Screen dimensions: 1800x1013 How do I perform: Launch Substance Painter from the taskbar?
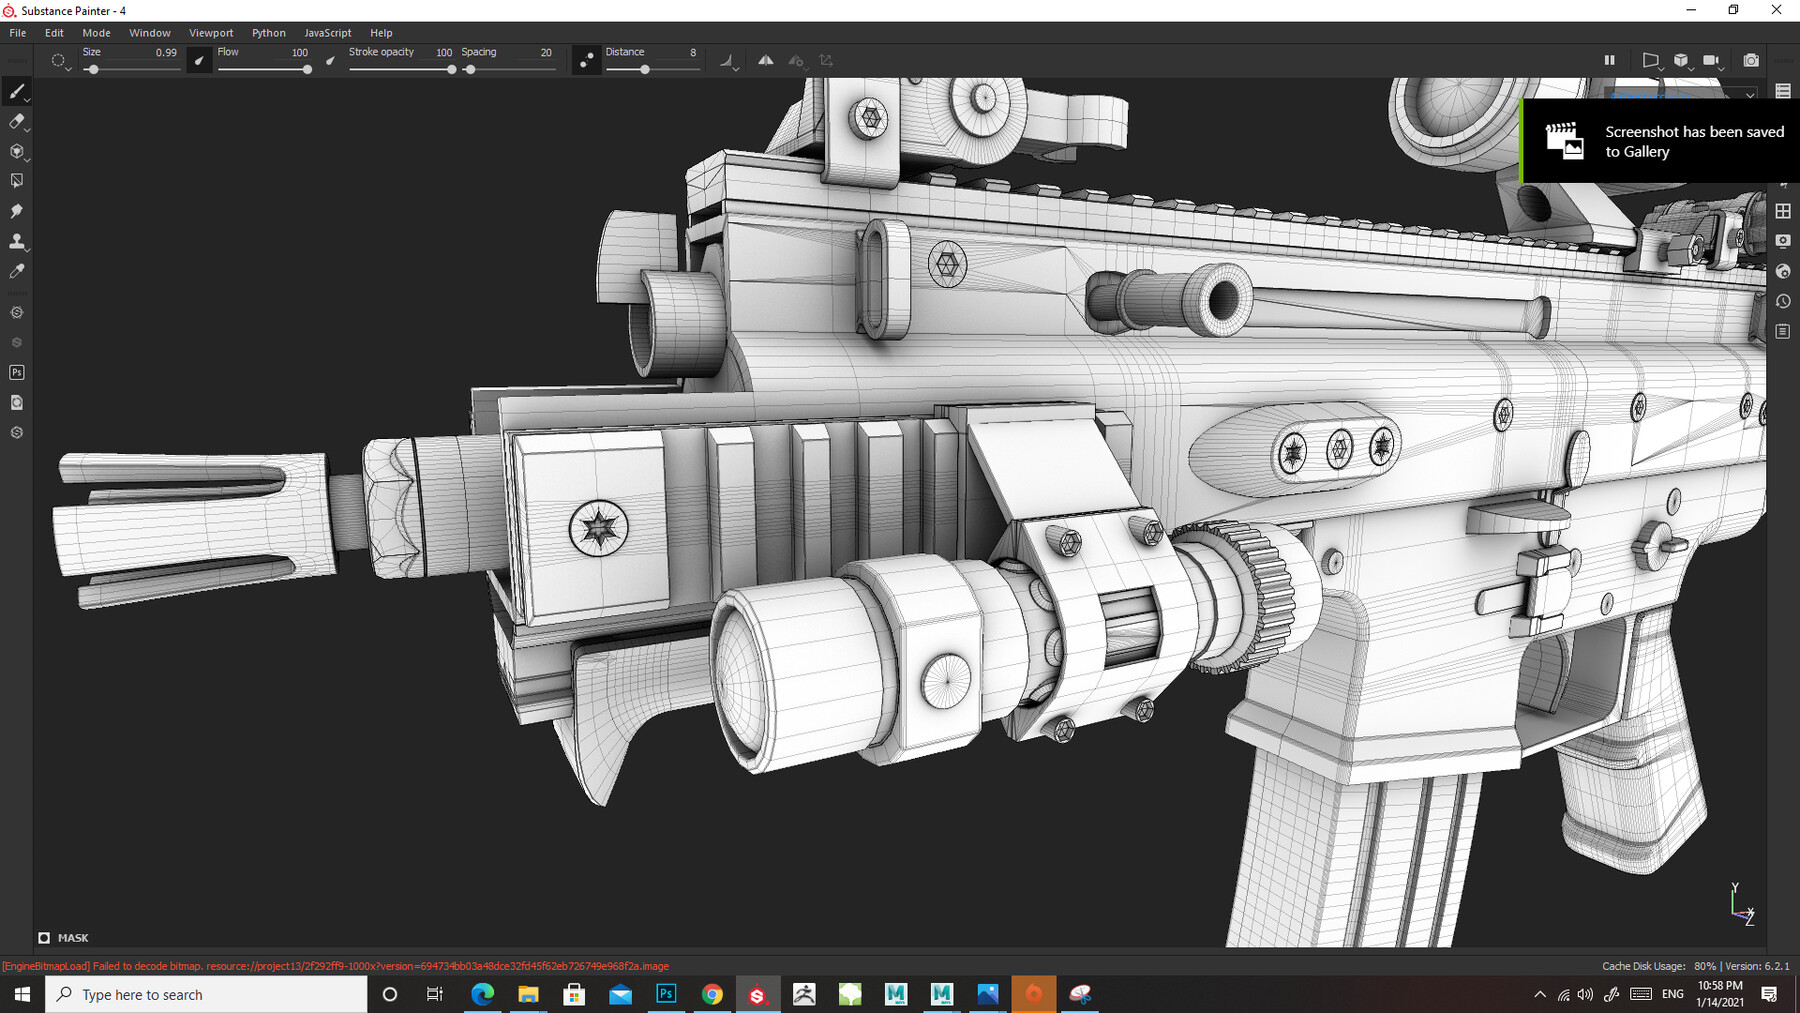(758, 994)
